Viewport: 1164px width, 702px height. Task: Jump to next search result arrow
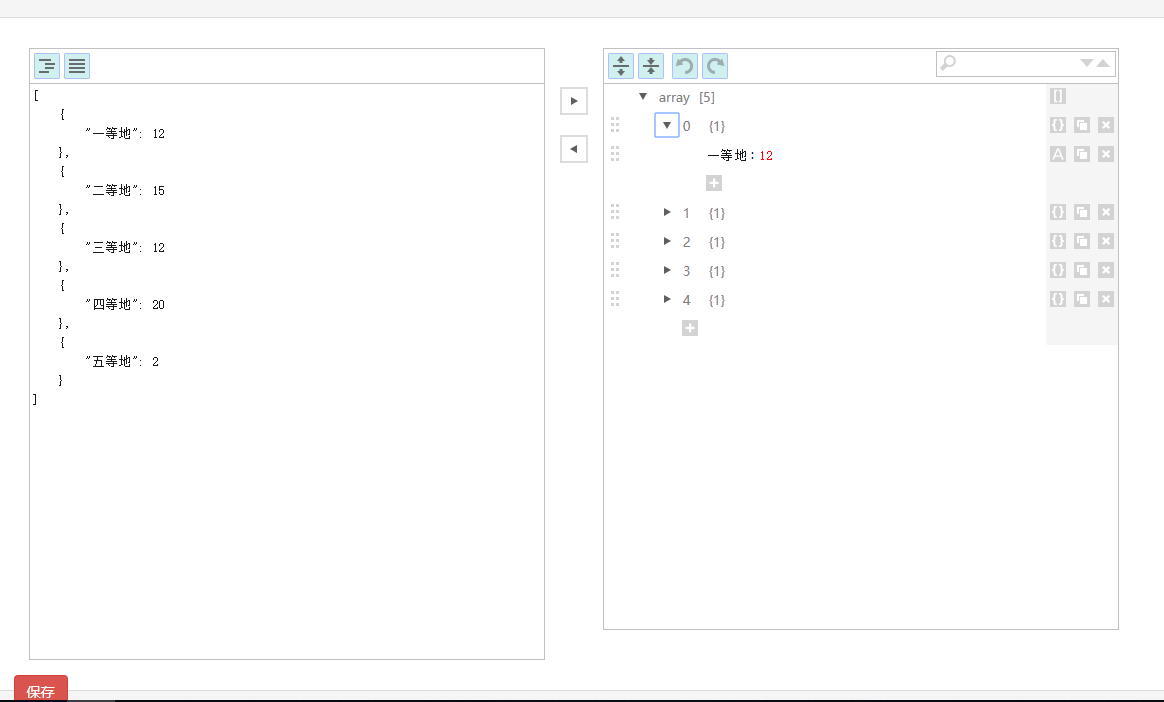pos(1087,63)
